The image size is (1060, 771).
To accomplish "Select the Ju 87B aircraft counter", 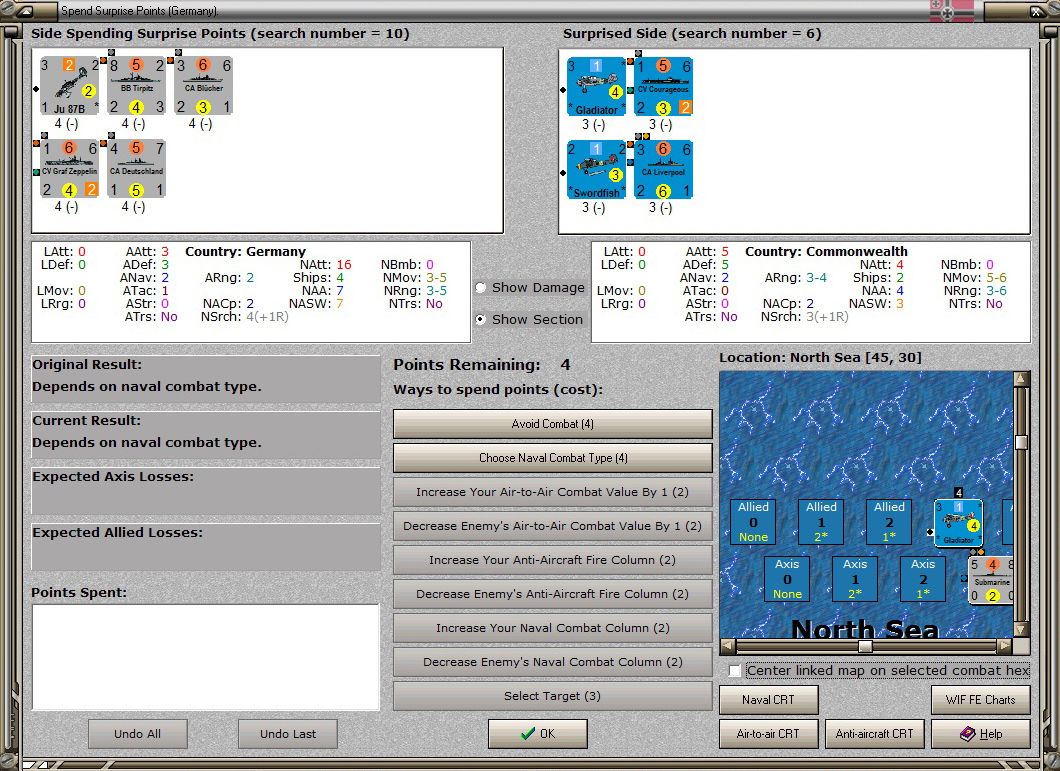I will point(69,86).
